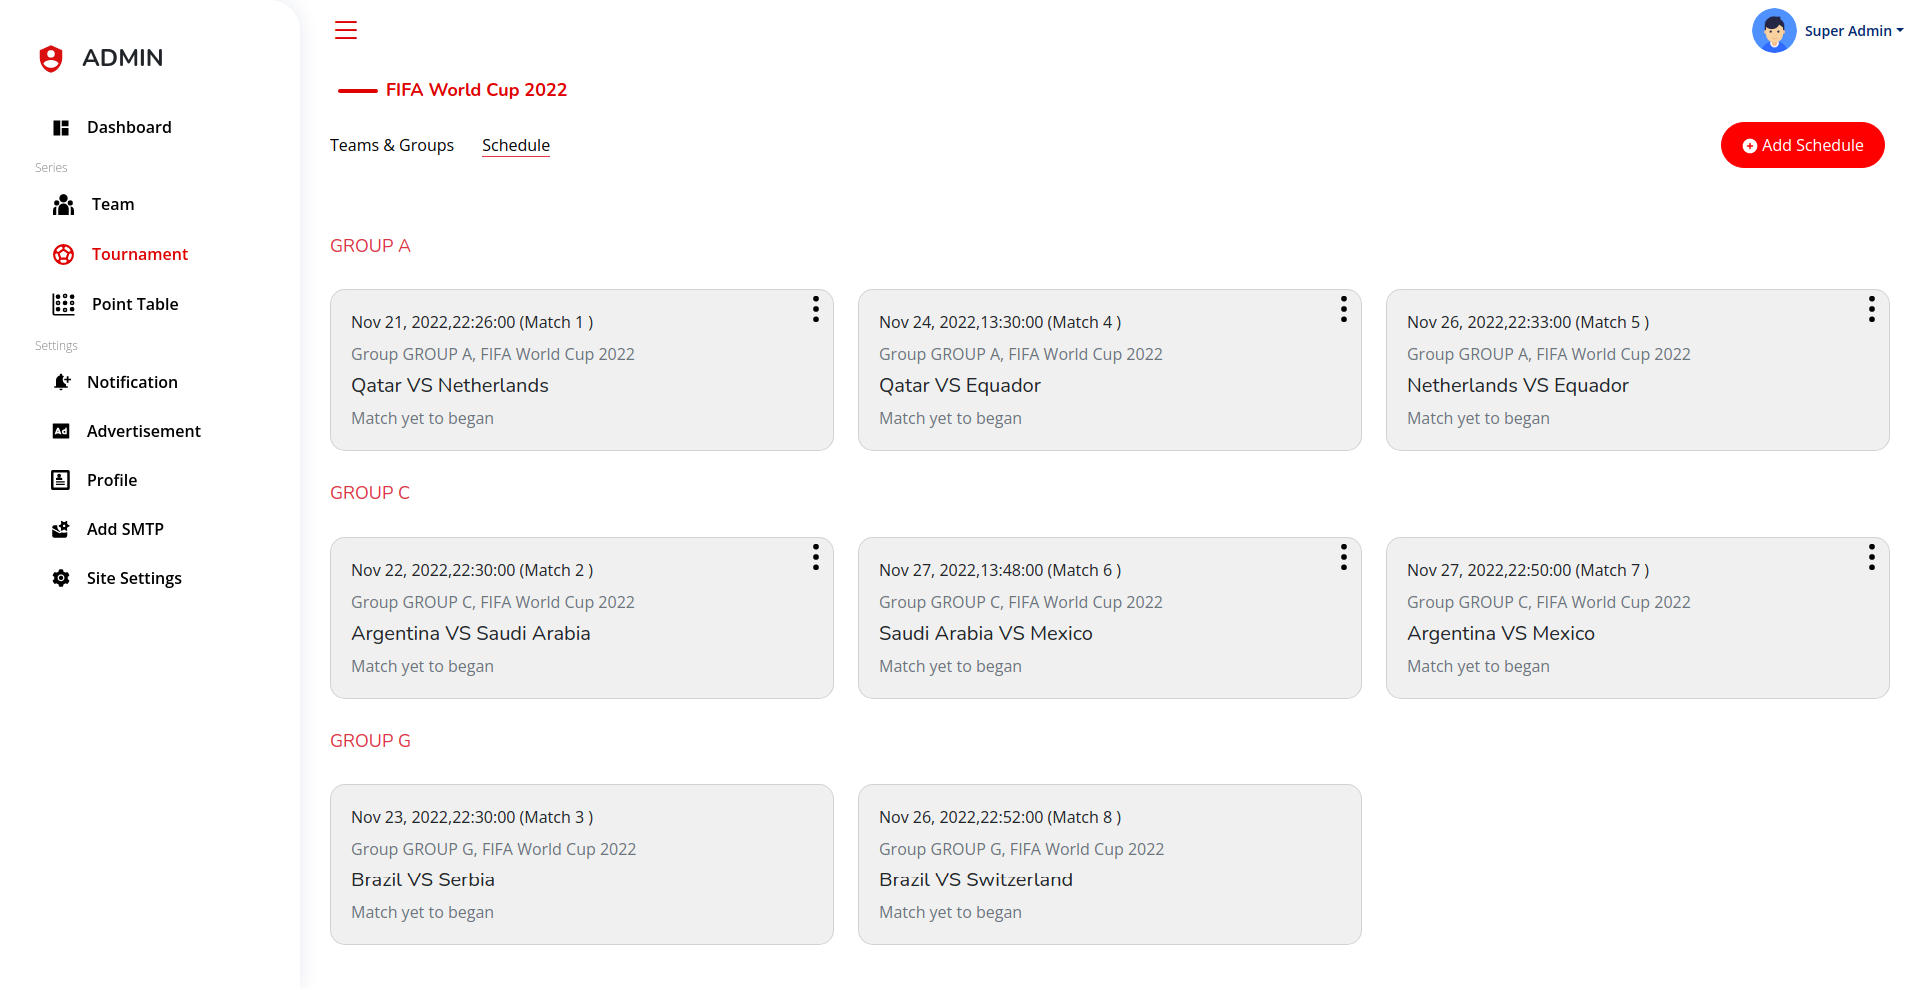Click the Team people icon
1920x990 pixels.
point(64,205)
